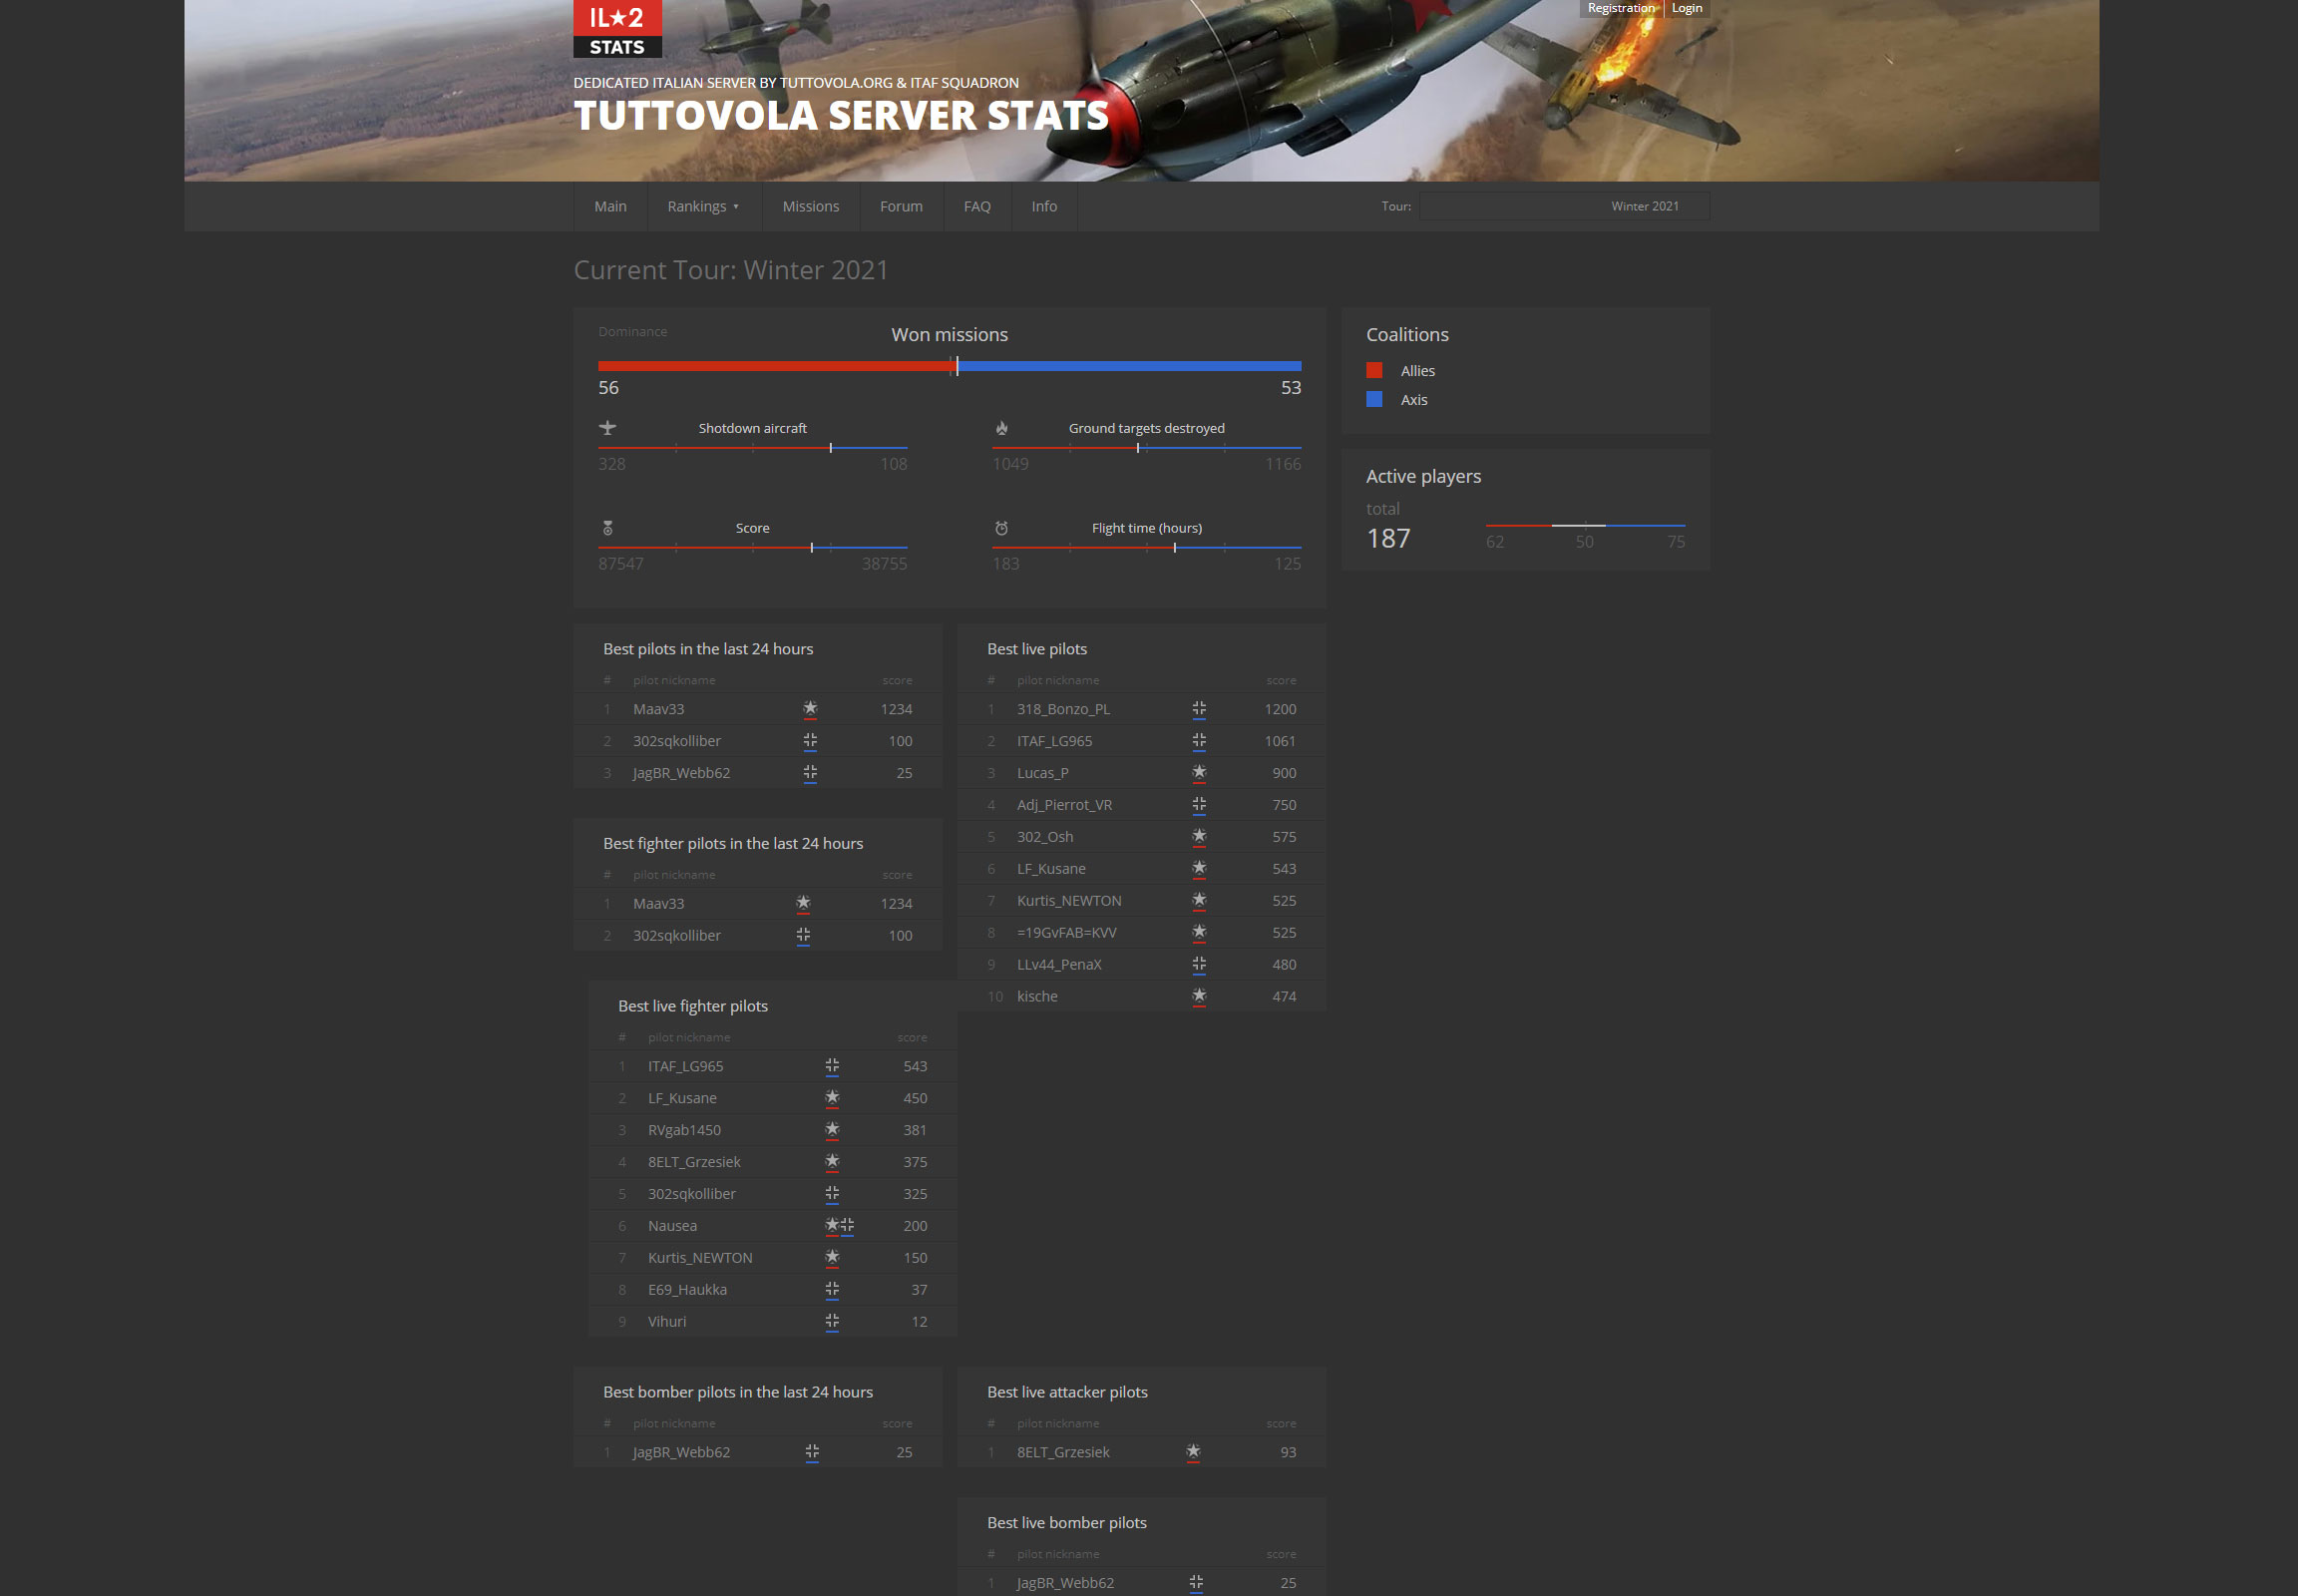Screen dimensions: 2298x1596
Task: Click the star icon beside =19GvFAB=KVV
Action: pyautogui.click(x=1199, y=933)
